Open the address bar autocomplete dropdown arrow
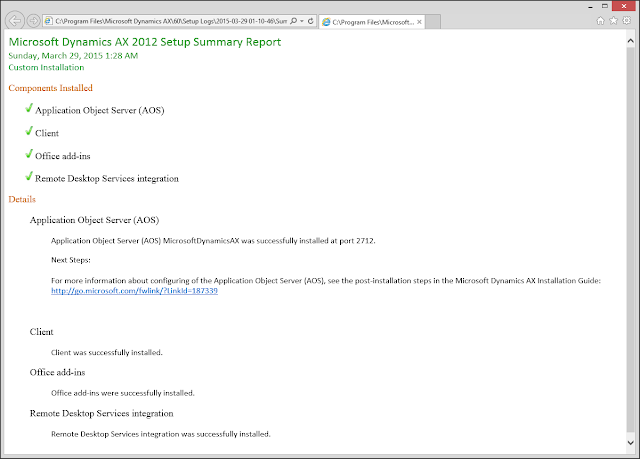Screen dimensions: 640x459 (x=302, y=21)
